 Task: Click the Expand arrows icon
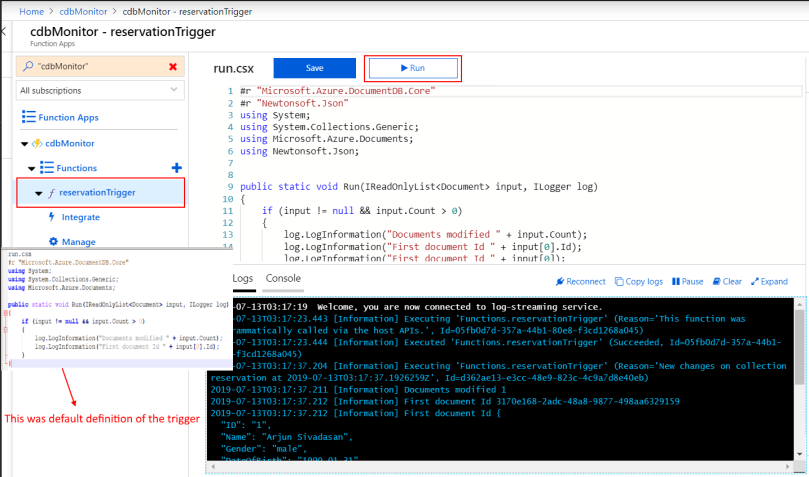(755, 282)
